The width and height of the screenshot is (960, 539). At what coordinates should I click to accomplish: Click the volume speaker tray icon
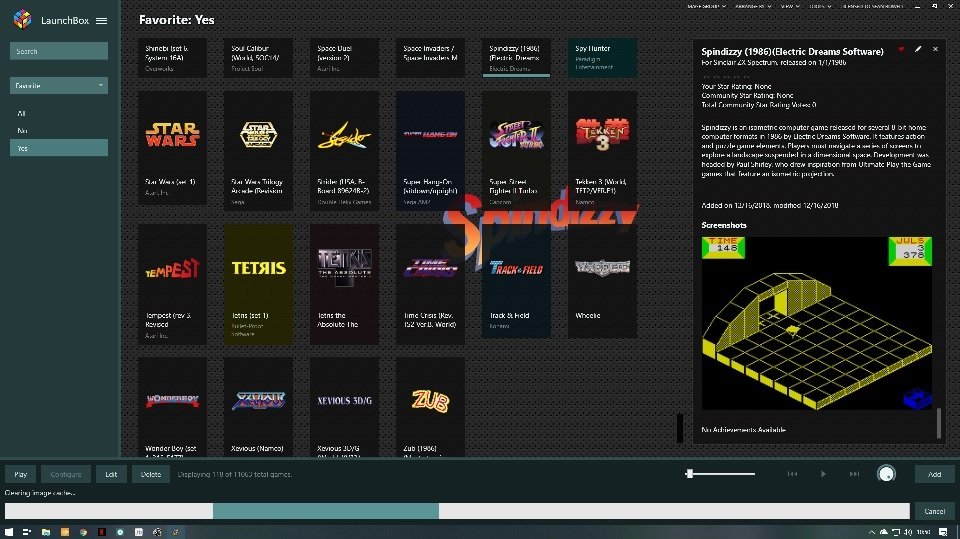point(908,532)
